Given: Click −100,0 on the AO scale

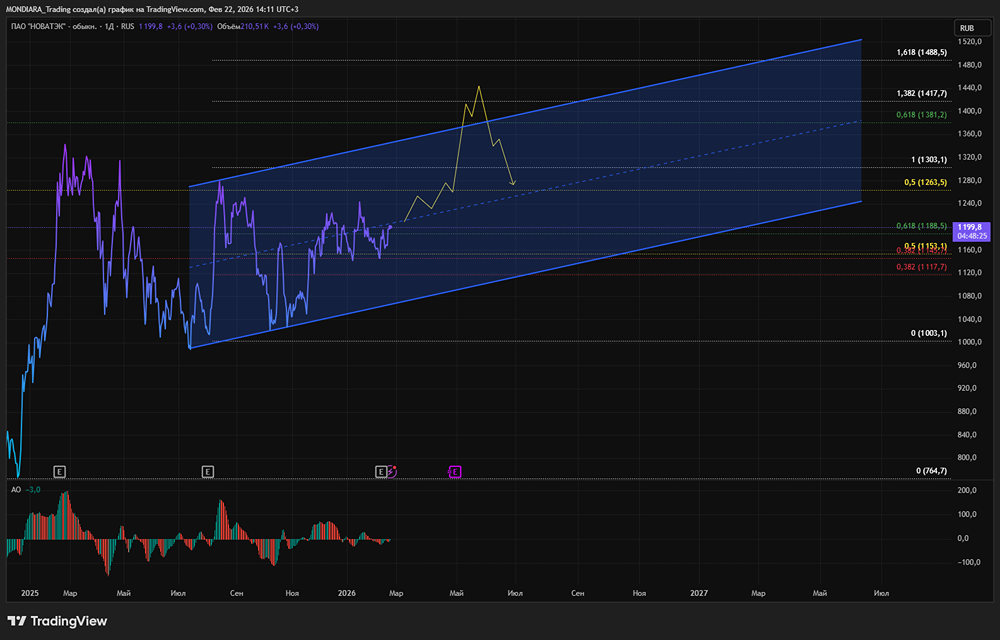Looking at the screenshot, I should coord(967,562).
